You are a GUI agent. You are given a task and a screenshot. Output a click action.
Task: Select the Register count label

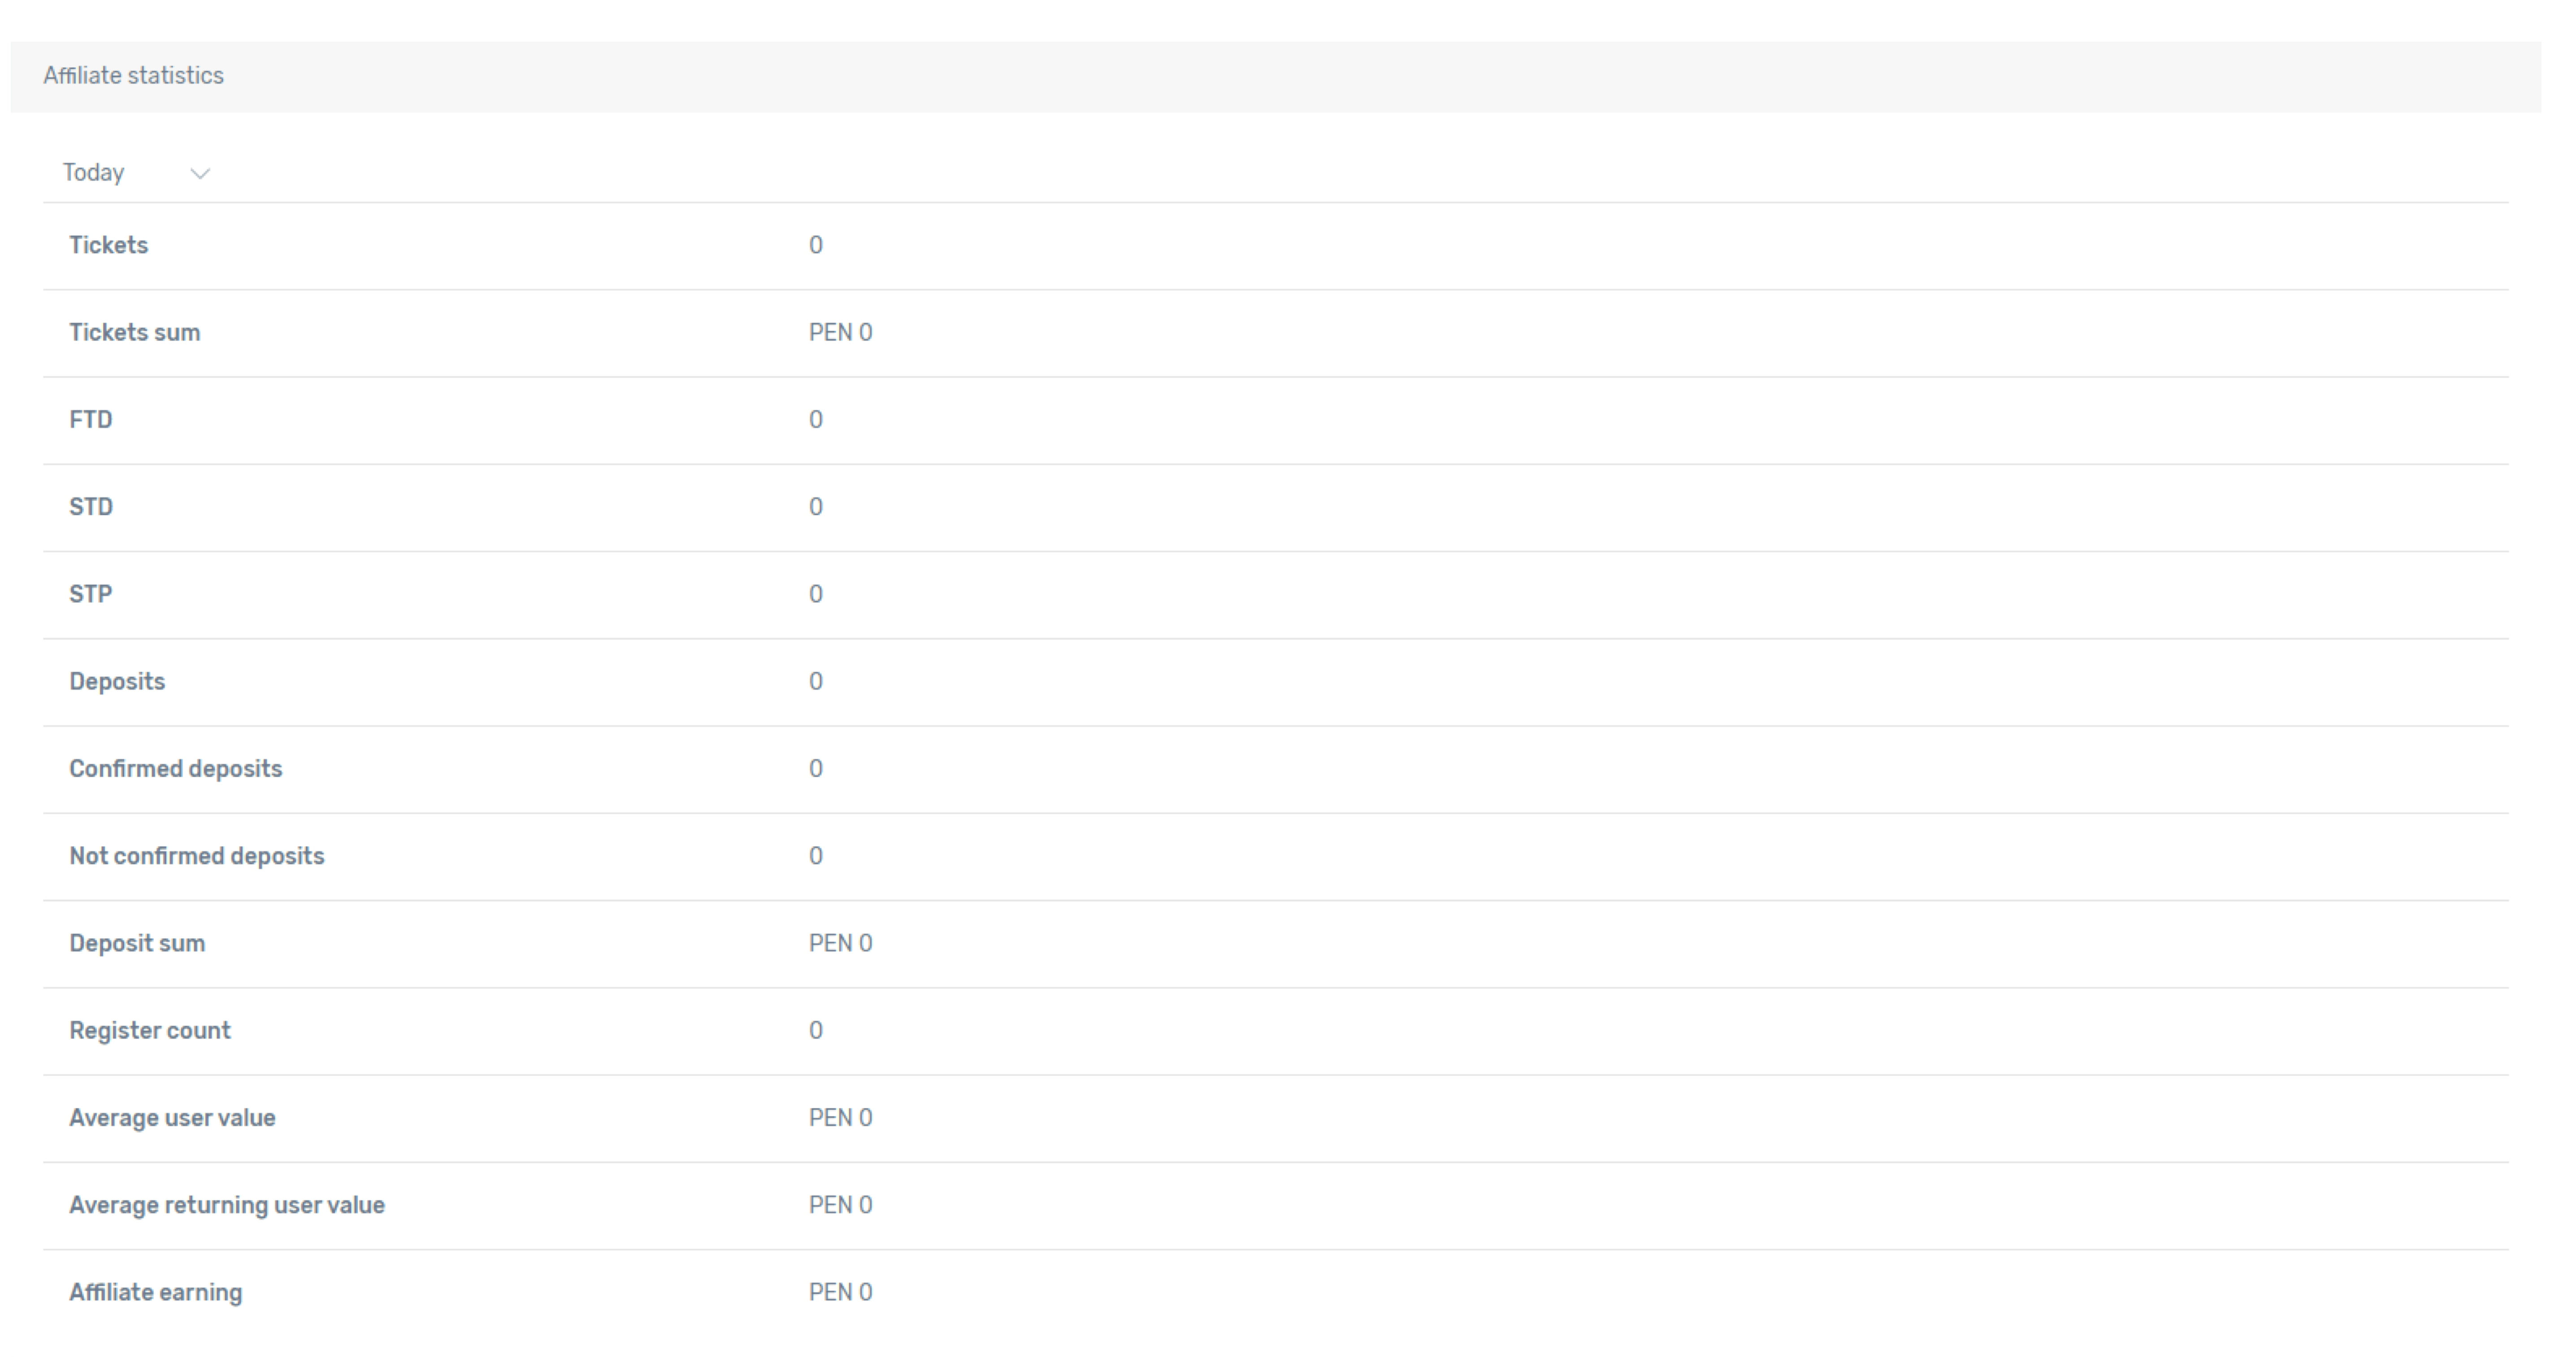[x=149, y=1031]
